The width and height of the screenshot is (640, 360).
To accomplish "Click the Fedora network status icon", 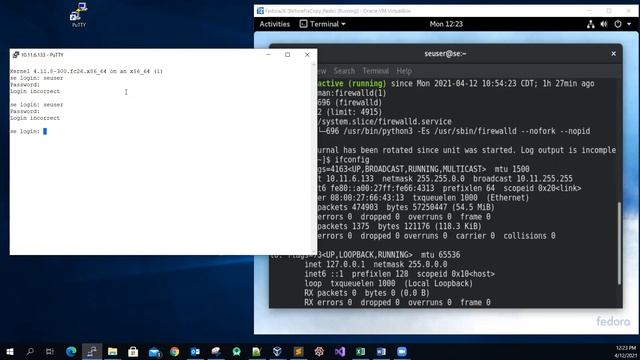I will click(x=591, y=24).
